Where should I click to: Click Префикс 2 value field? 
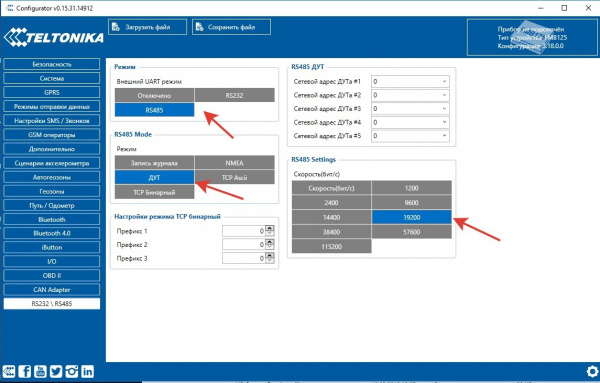click(244, 244)
